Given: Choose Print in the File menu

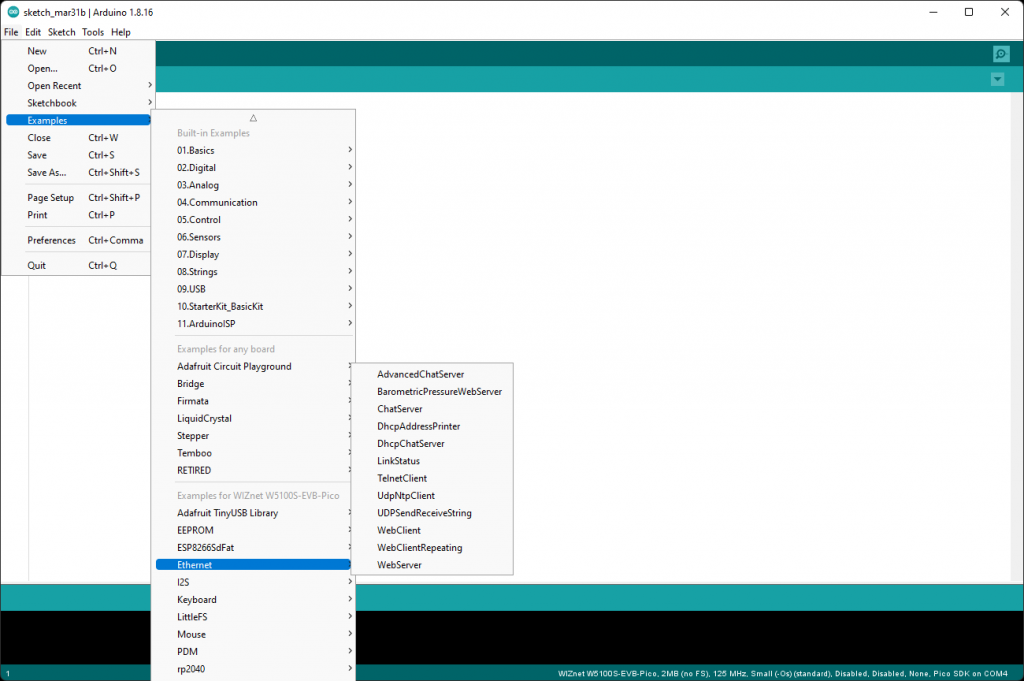Looking at the screenshot, I should [78, 215].
